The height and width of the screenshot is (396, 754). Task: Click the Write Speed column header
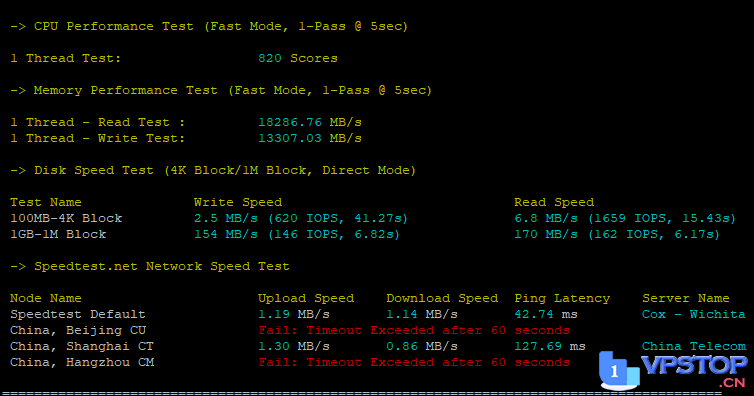click(238, 202)
